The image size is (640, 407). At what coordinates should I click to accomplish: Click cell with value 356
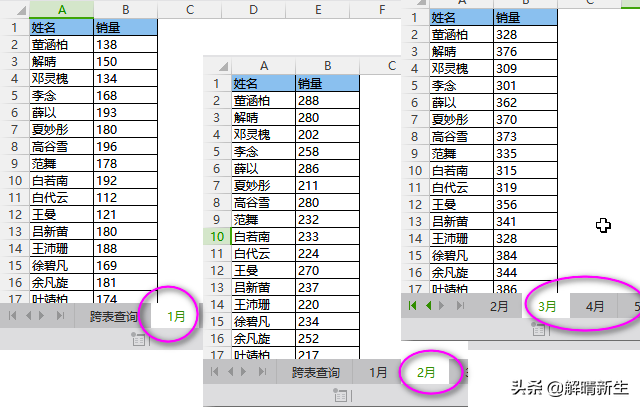pyautogui.click(x=526, y=204)
